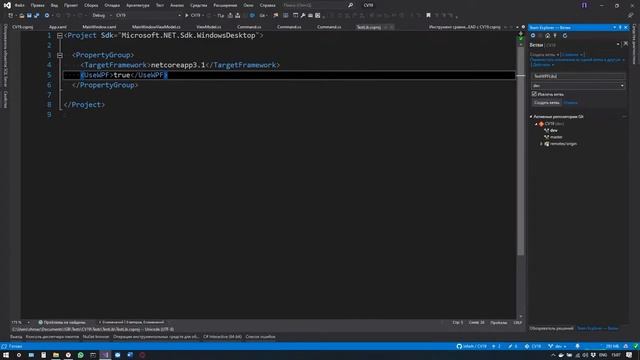Collapse the PropertyGroup fold on line 3
This screenshot has height=360, width=640.
[60, 55]
